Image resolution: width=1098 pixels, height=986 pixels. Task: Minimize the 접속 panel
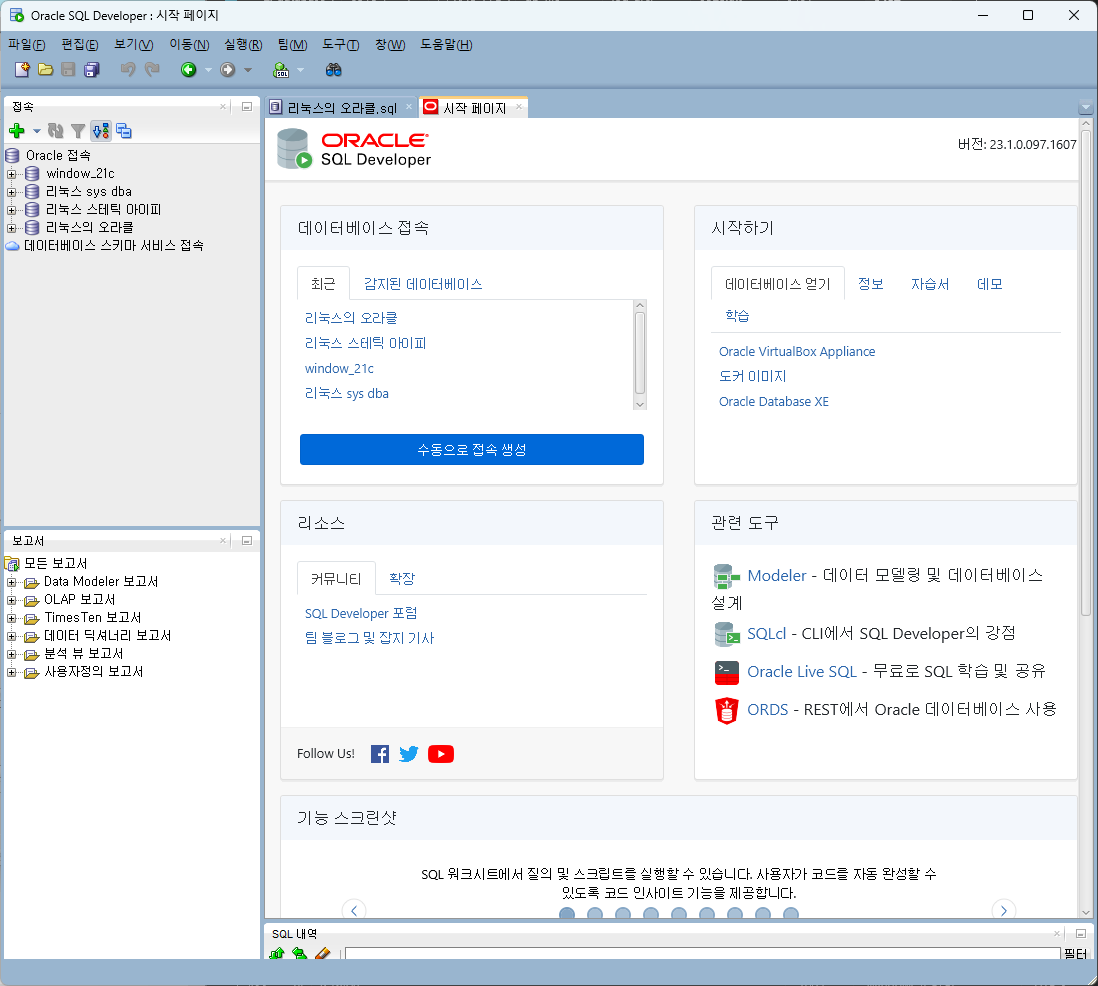(x=246, y=106)
